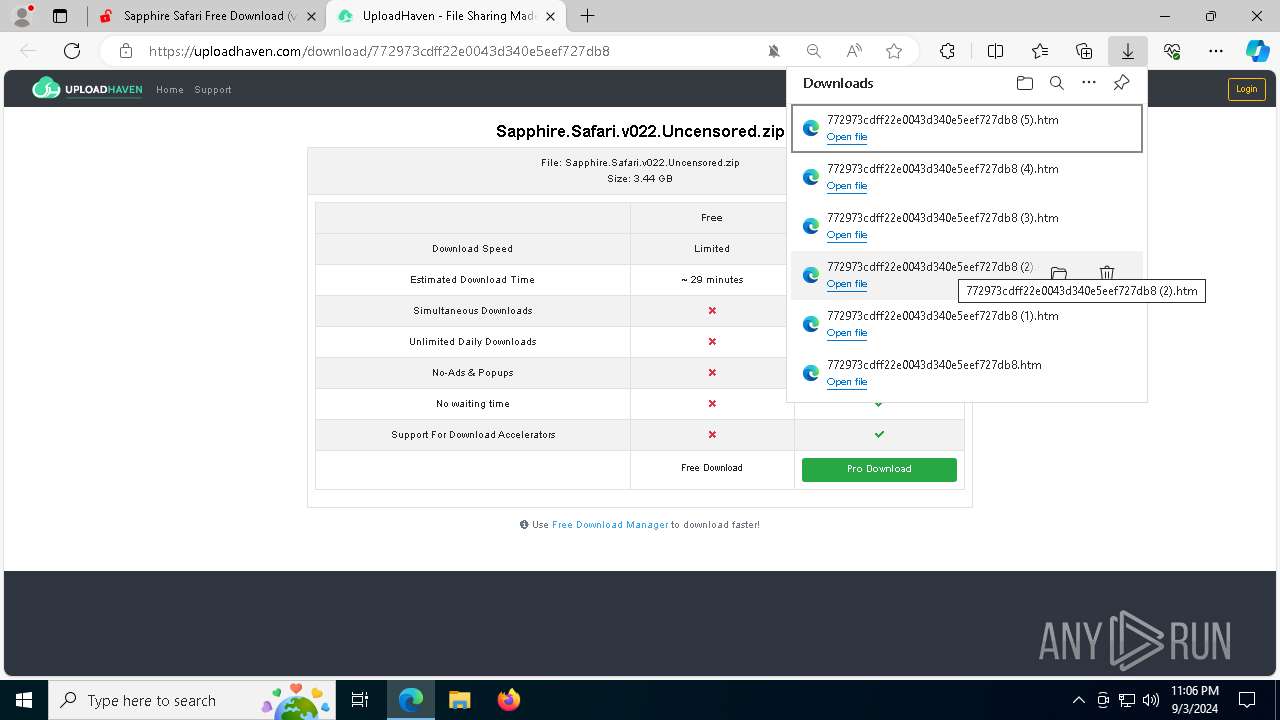
Task: Open Edge Settings and more menu
Action: 1216,51
